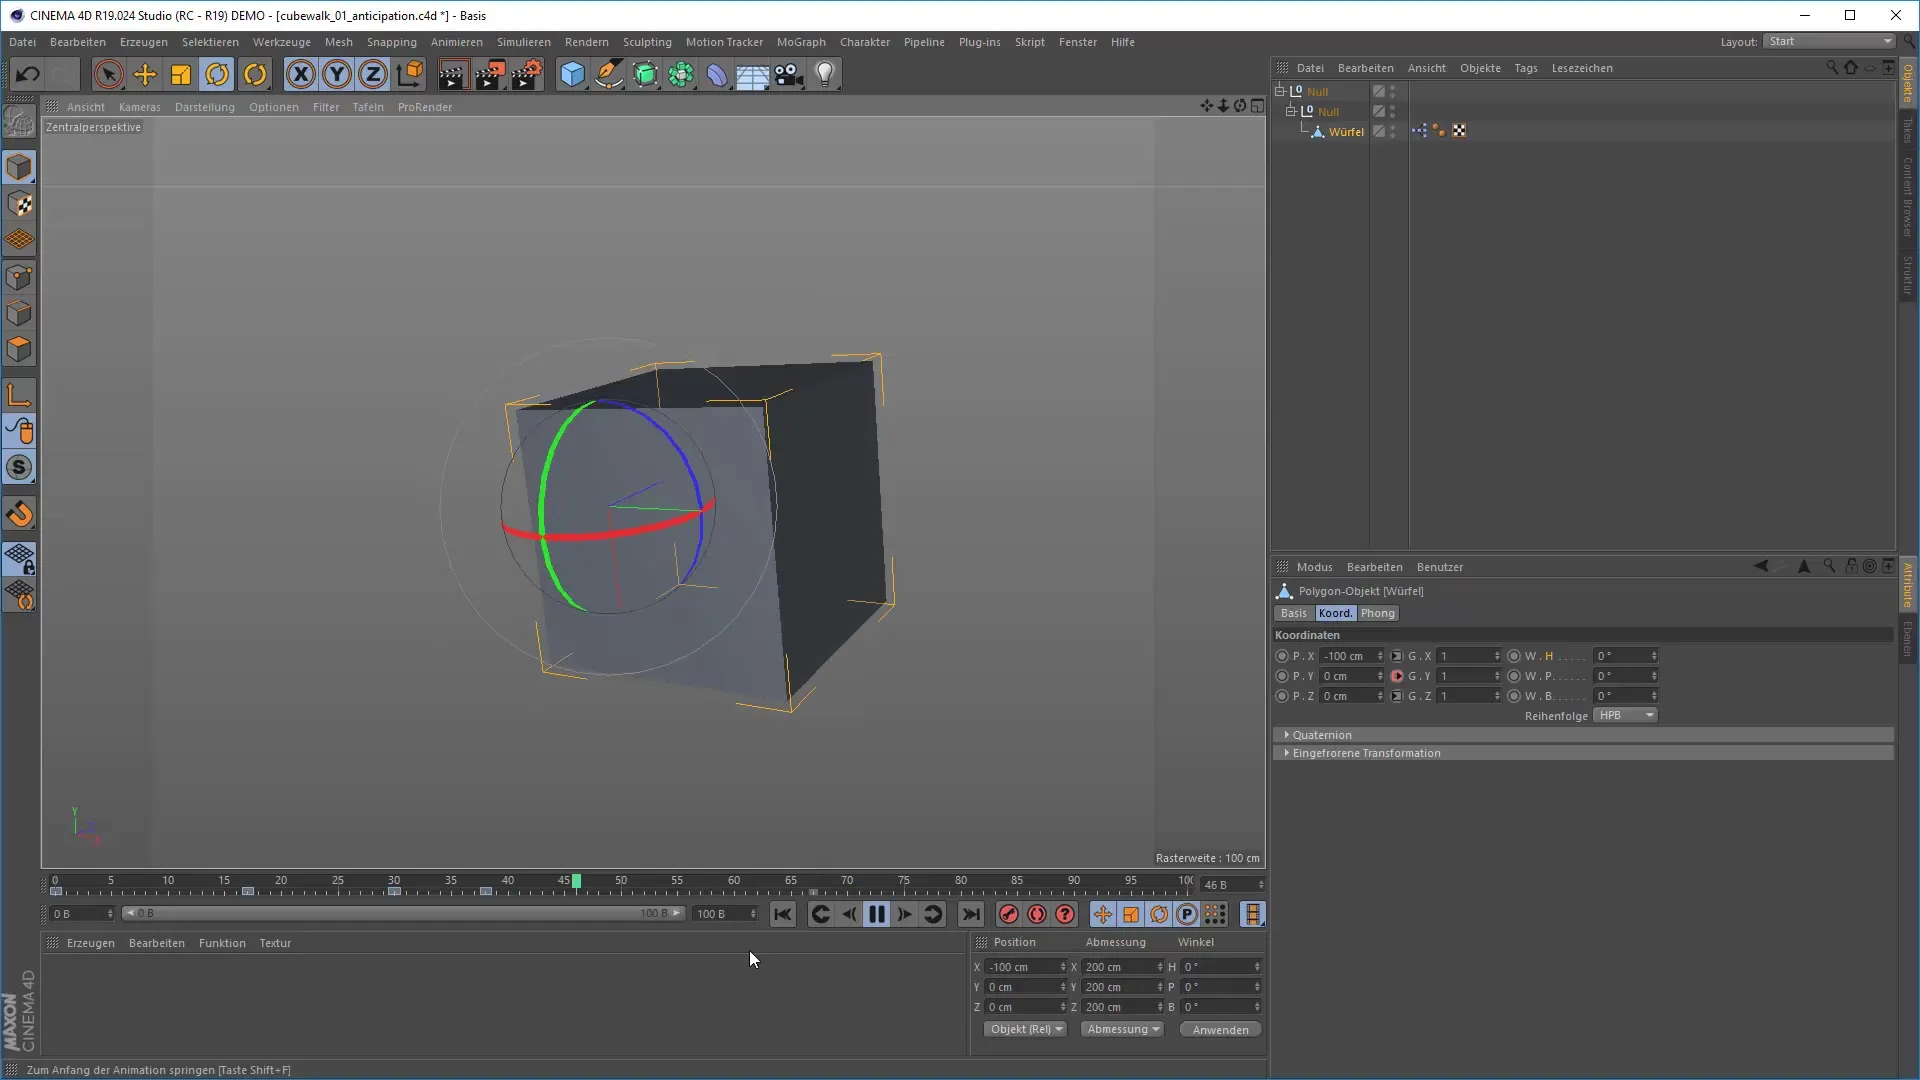Click the Anwenden button
This screenshot has width=1920, height=1080.
pyautogui.click(x=1220, y=1030)
